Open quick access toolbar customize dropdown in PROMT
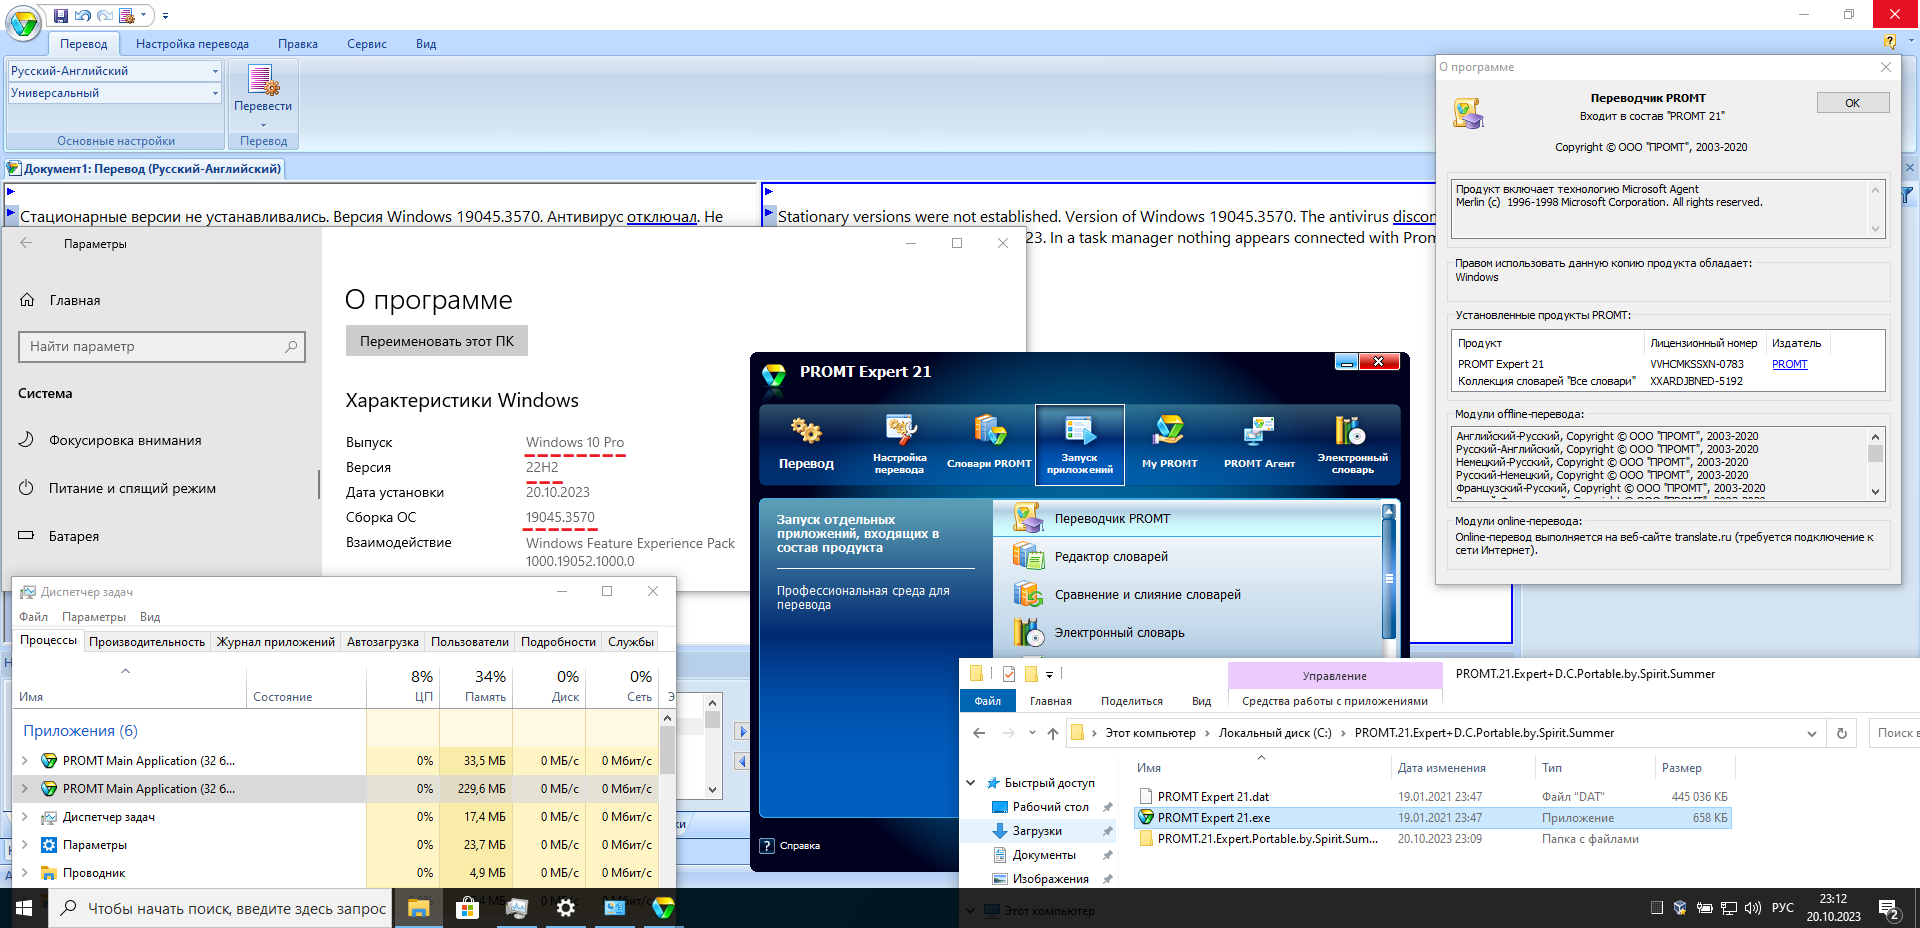This screenshot has width=1920, height=928. click(x=165, y=15)
